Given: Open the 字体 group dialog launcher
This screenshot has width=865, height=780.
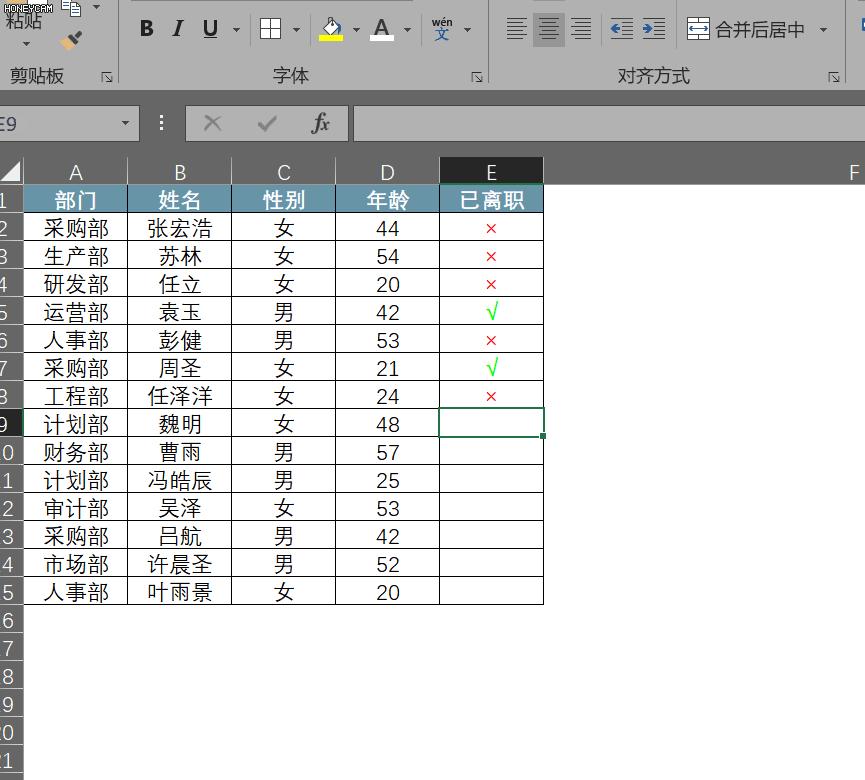Looking at the screenshot, I should 477,75.
